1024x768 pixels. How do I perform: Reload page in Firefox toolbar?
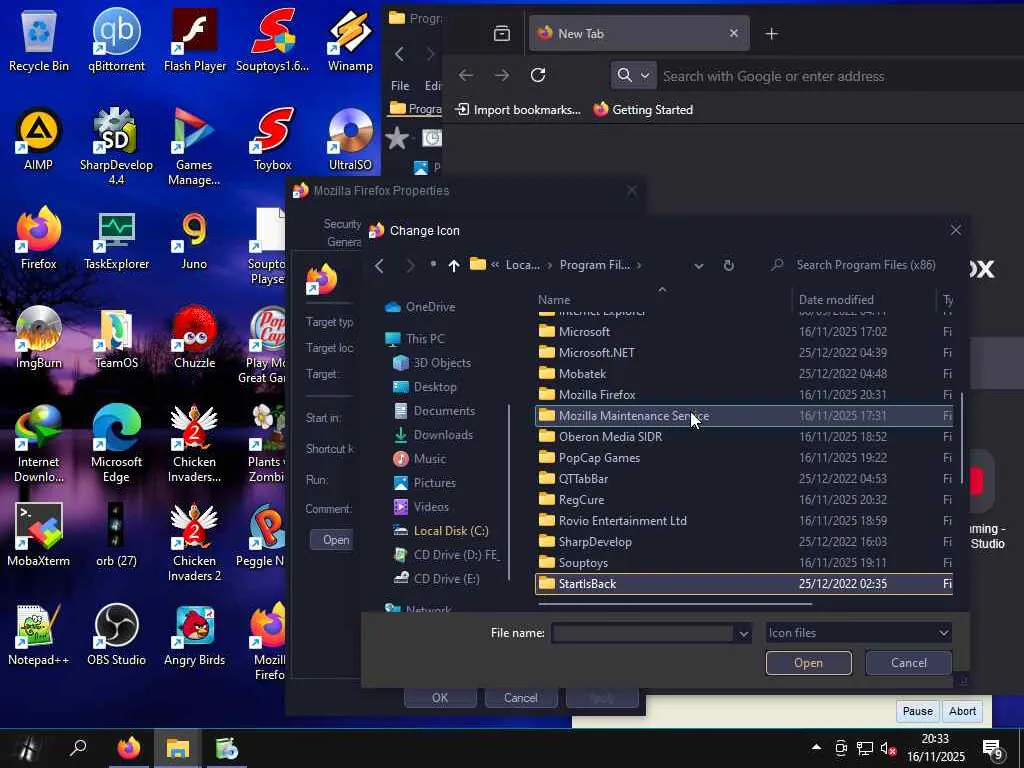click(x=538, y=76)
